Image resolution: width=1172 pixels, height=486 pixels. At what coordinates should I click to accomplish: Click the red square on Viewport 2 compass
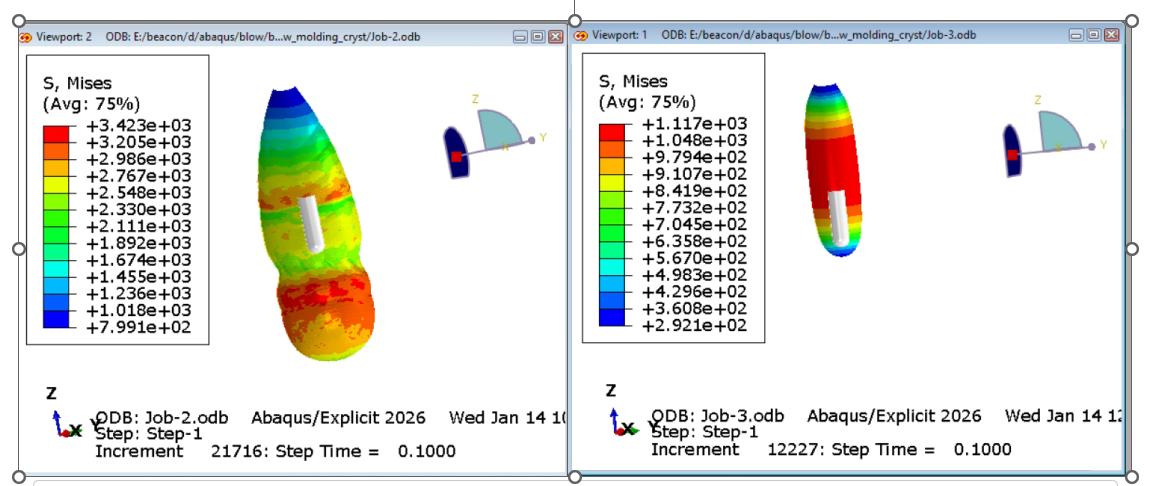[x=456, y=156]
